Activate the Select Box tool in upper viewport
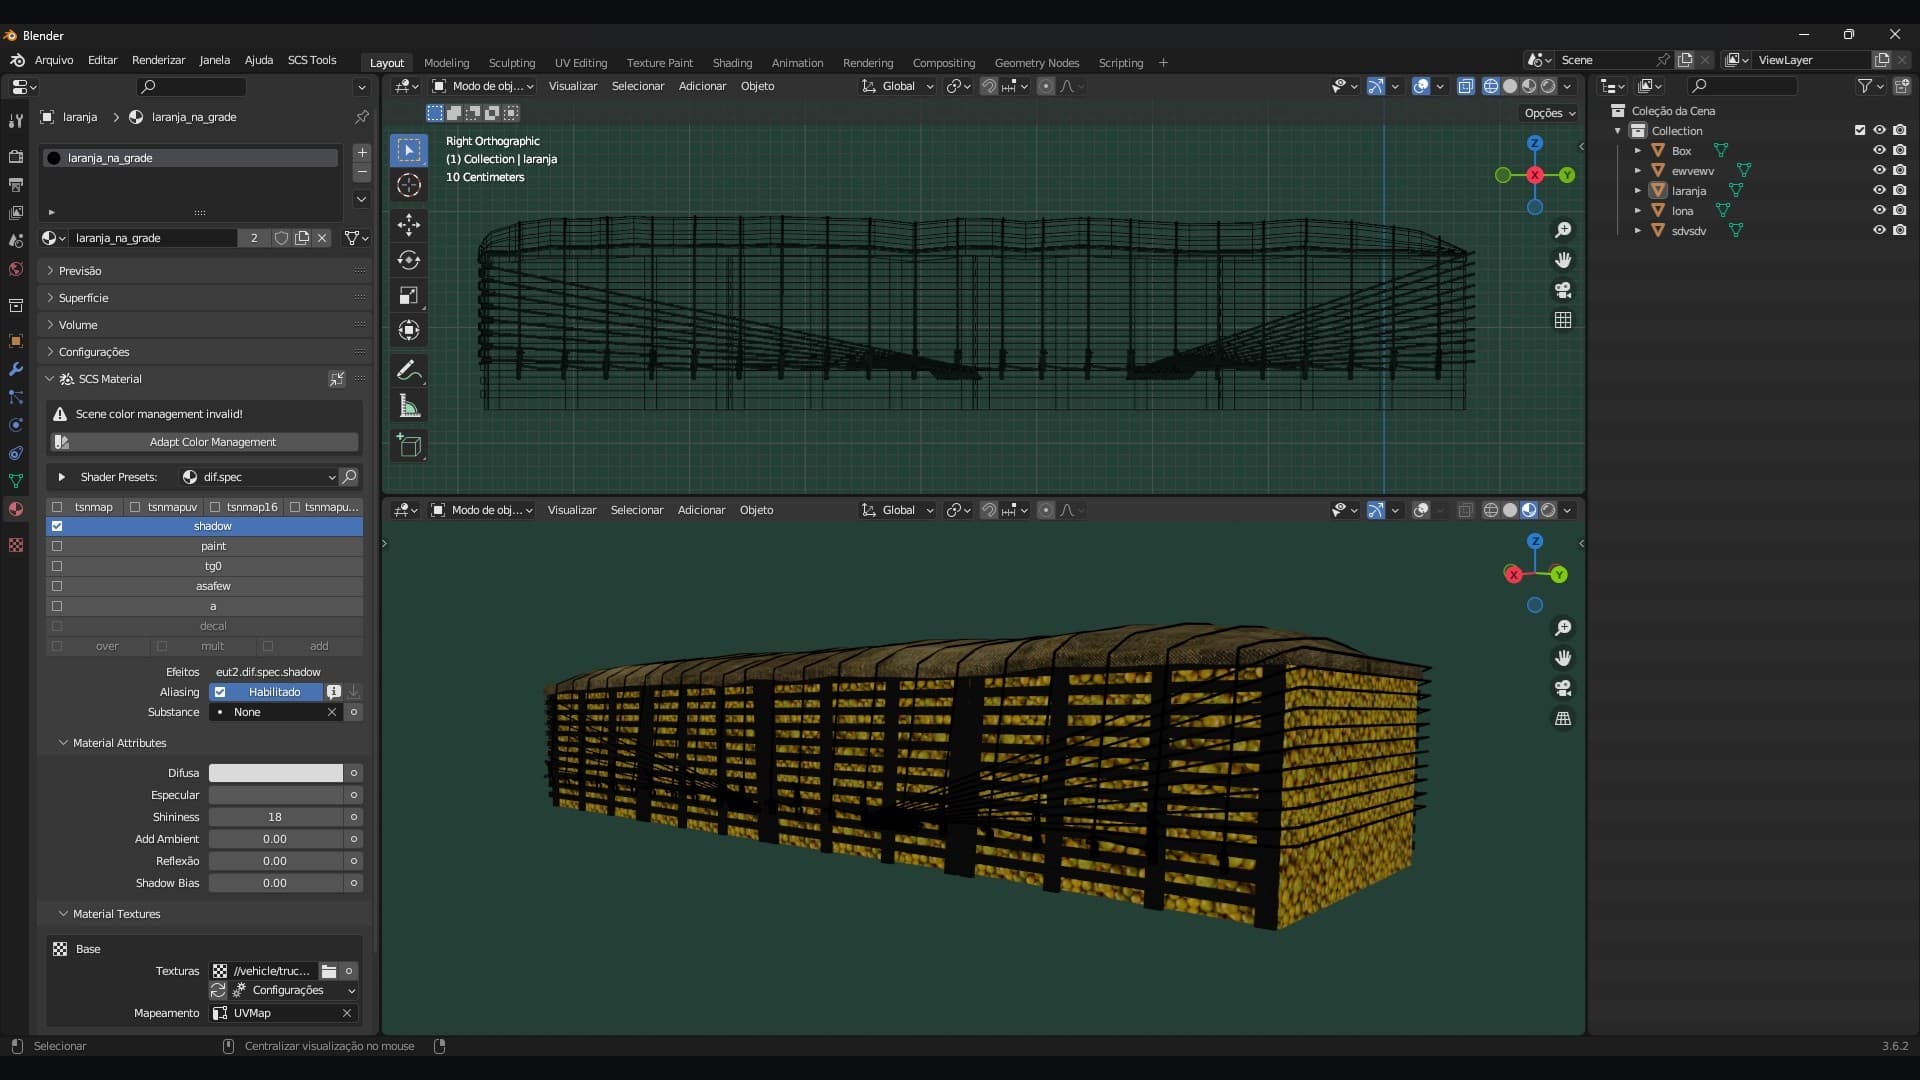This screenshot has width=1920, height=1080. pyautogui.click(x=409, y=150)
